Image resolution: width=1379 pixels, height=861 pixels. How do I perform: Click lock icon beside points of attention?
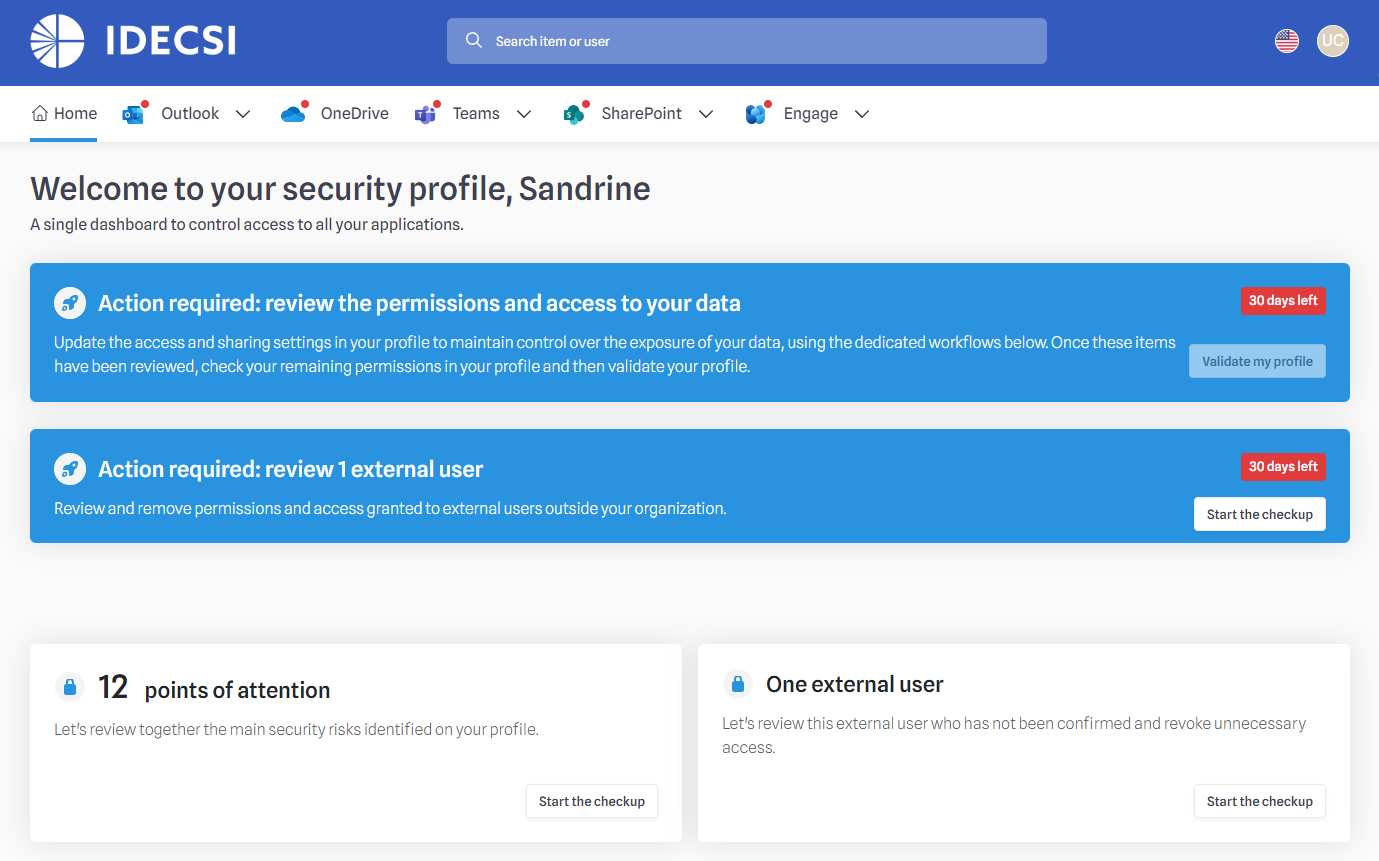click(70, 687)
